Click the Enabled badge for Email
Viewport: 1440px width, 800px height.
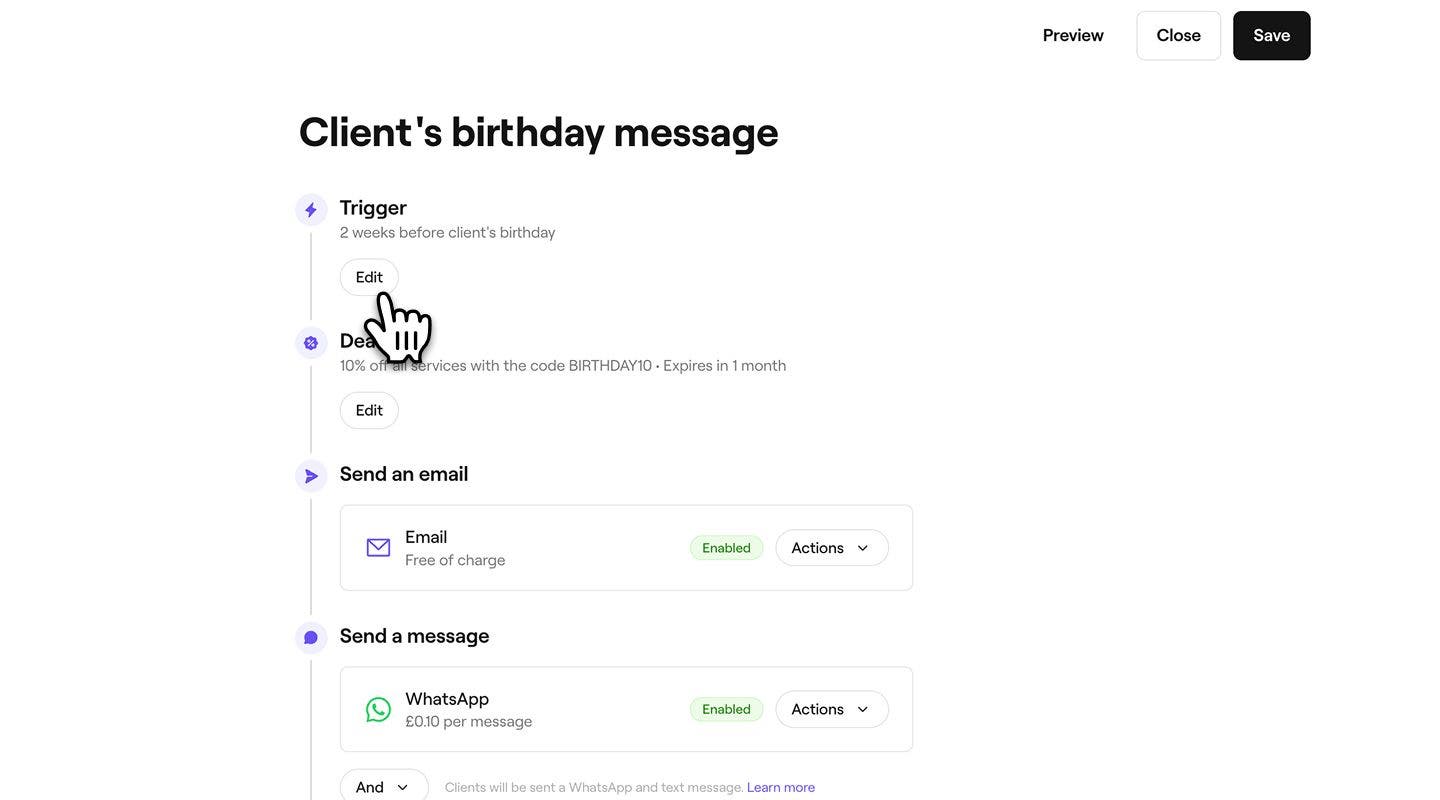[x=726, y=548]
